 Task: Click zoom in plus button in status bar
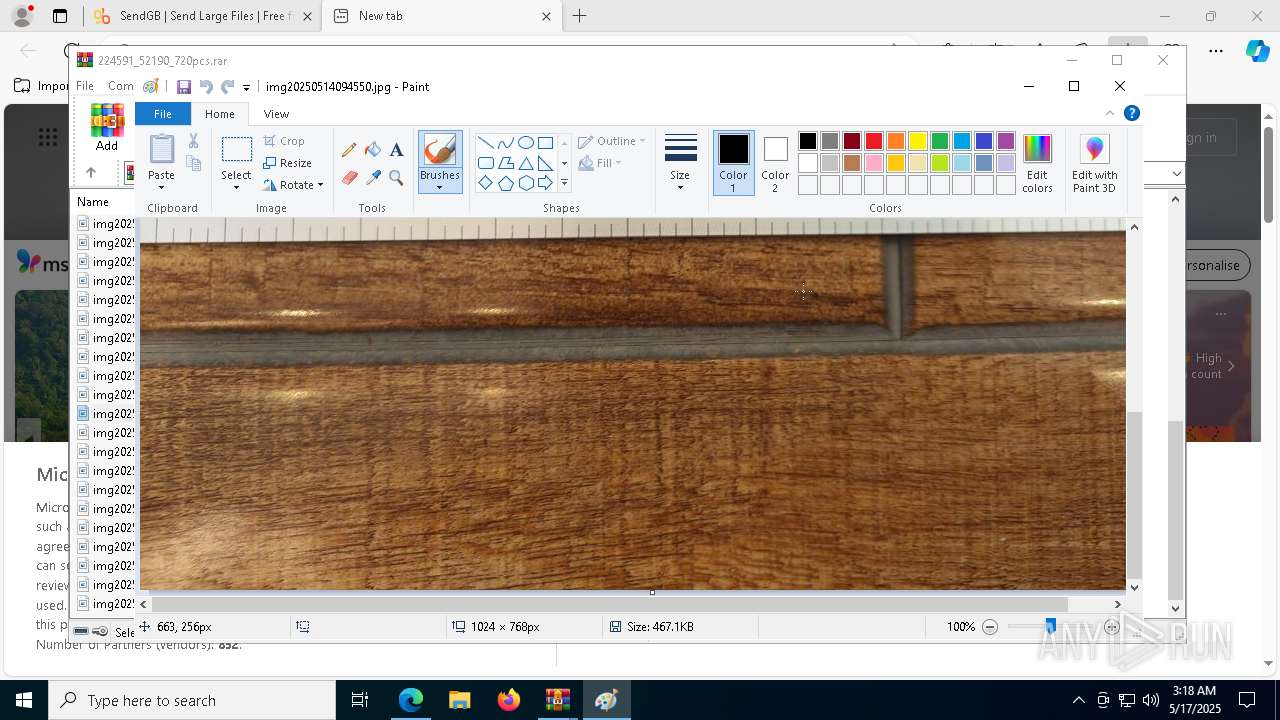[1111, 627]
